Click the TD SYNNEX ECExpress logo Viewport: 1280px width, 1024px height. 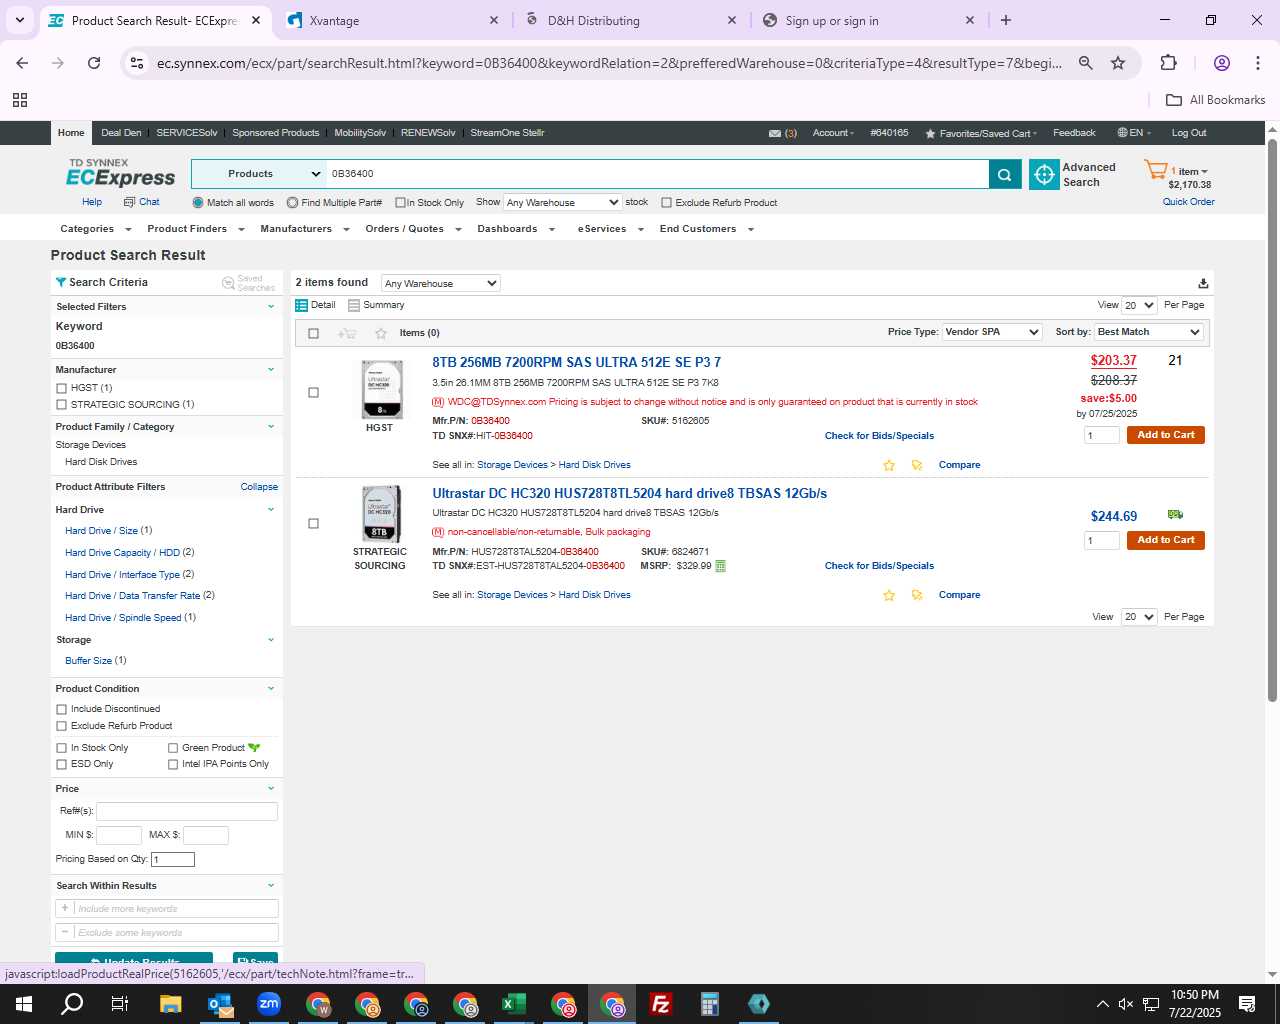click(x=120, y=173)
